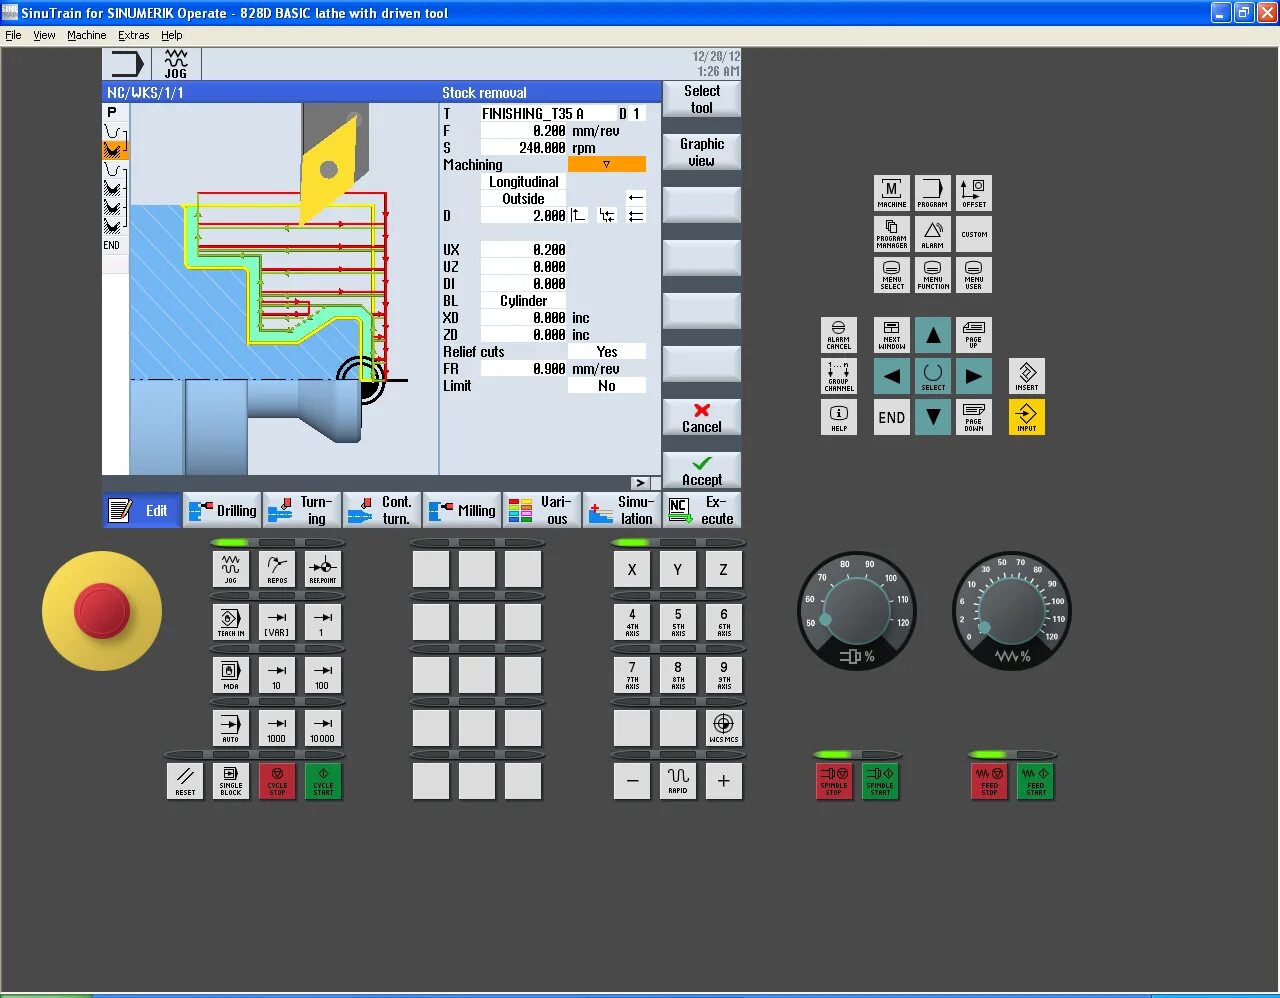The width and height of the screenshot is (1280, 998).
Task: Click the MENU USER key
Action: point(974,275)
